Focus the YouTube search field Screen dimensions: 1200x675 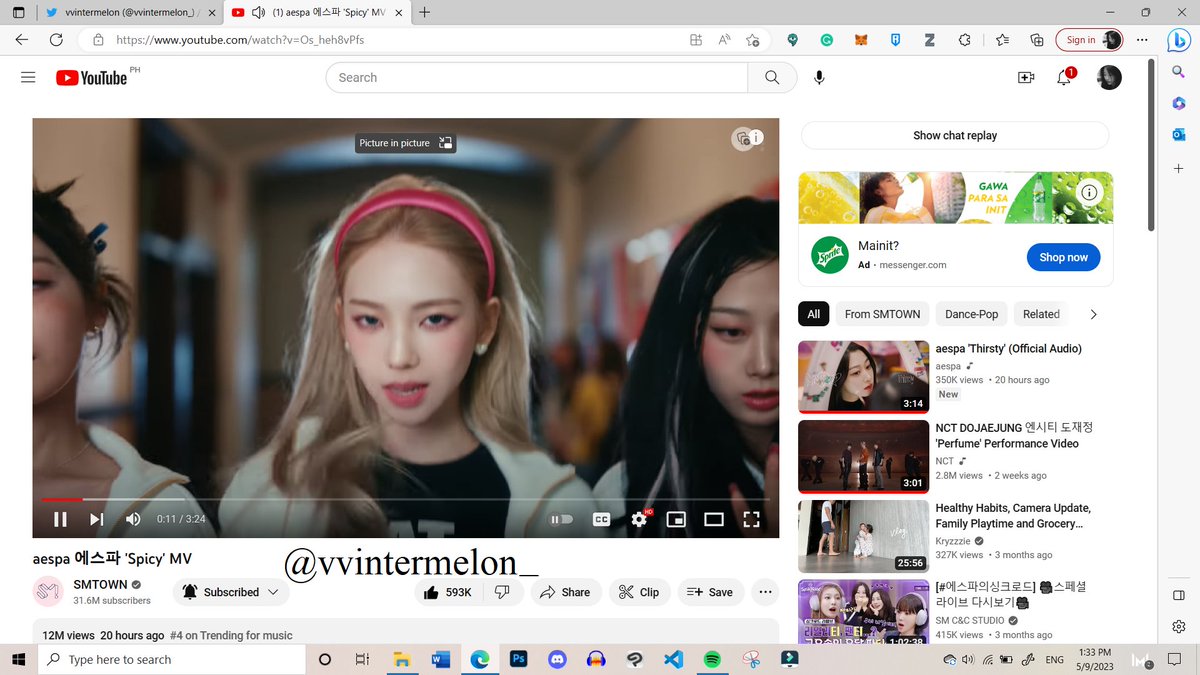pos(536,77)
